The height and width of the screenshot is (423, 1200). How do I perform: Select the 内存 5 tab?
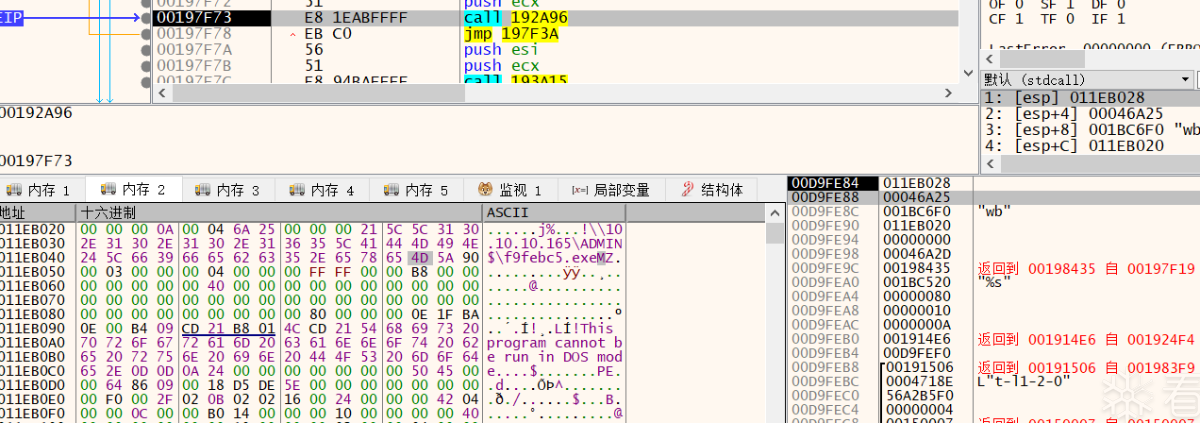click(416, 190)
